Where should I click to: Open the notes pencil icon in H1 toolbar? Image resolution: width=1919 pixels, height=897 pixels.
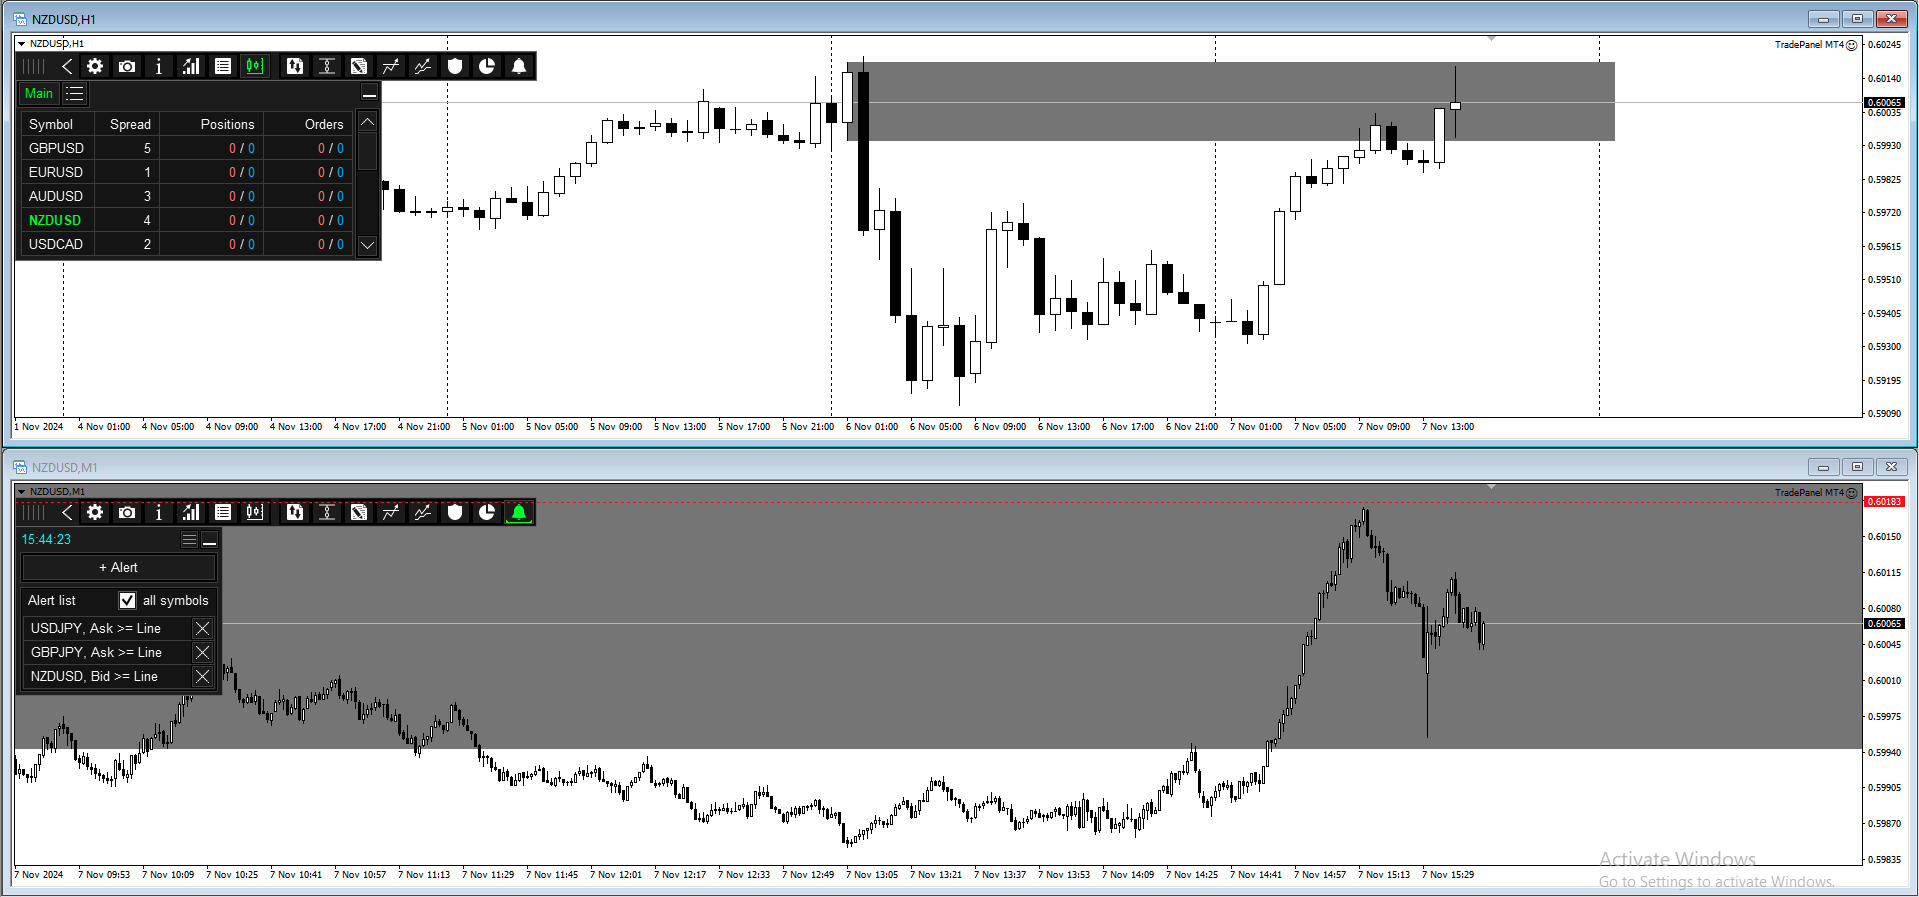tap(359, 66)
